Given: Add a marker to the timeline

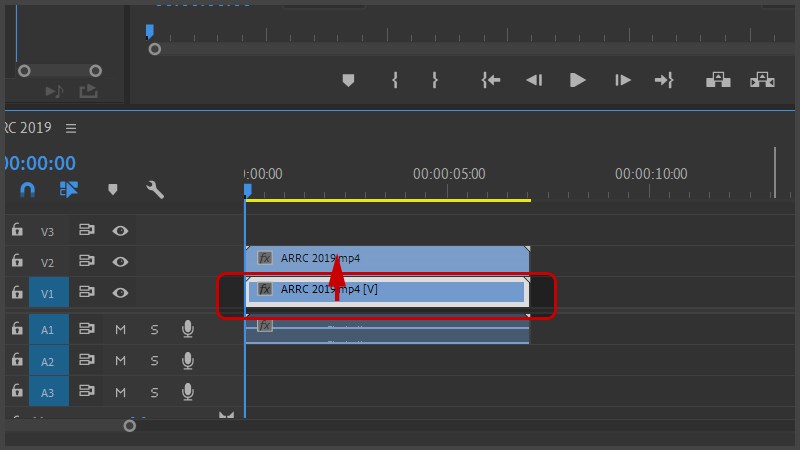Looking at the screenshot, I should pos(113,190).
